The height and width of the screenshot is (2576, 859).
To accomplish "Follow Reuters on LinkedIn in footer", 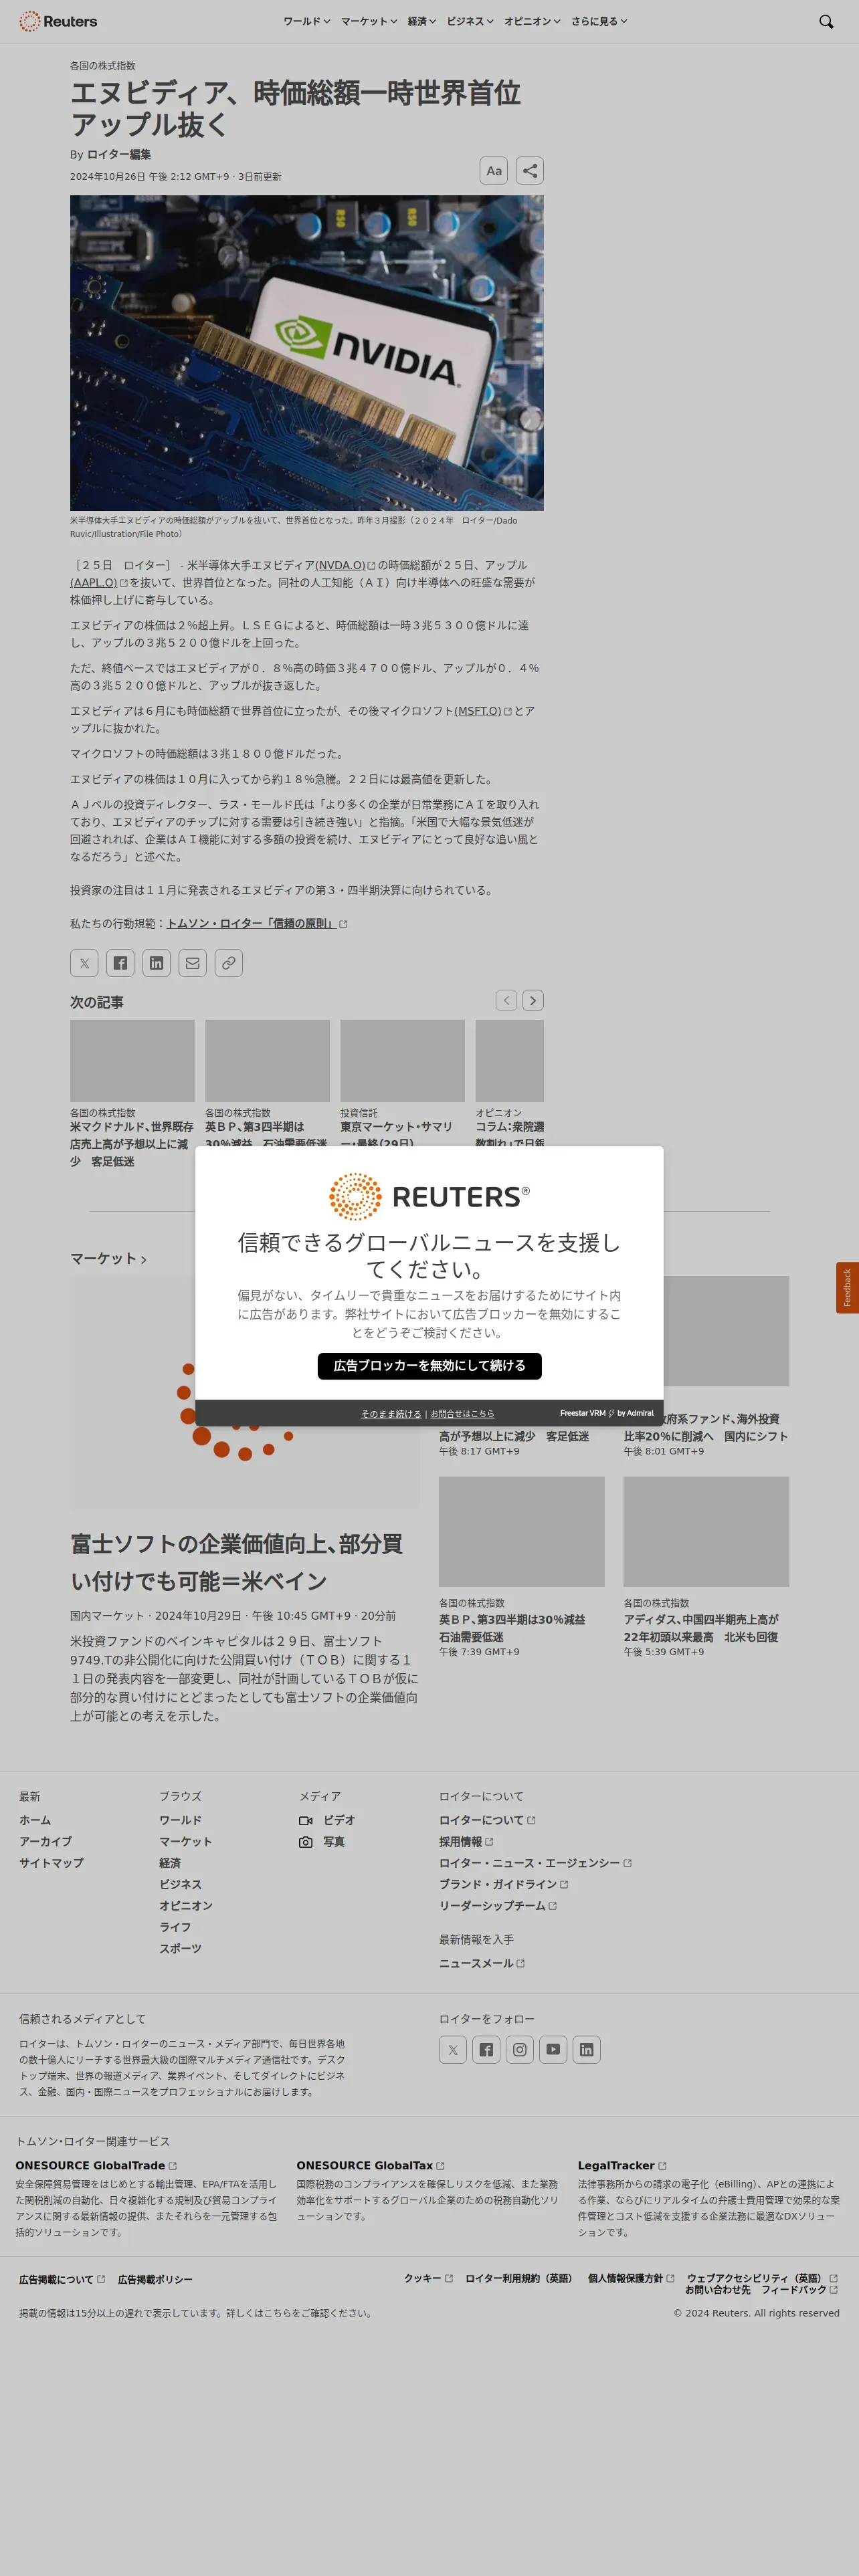I will [x=587, y=2049].
